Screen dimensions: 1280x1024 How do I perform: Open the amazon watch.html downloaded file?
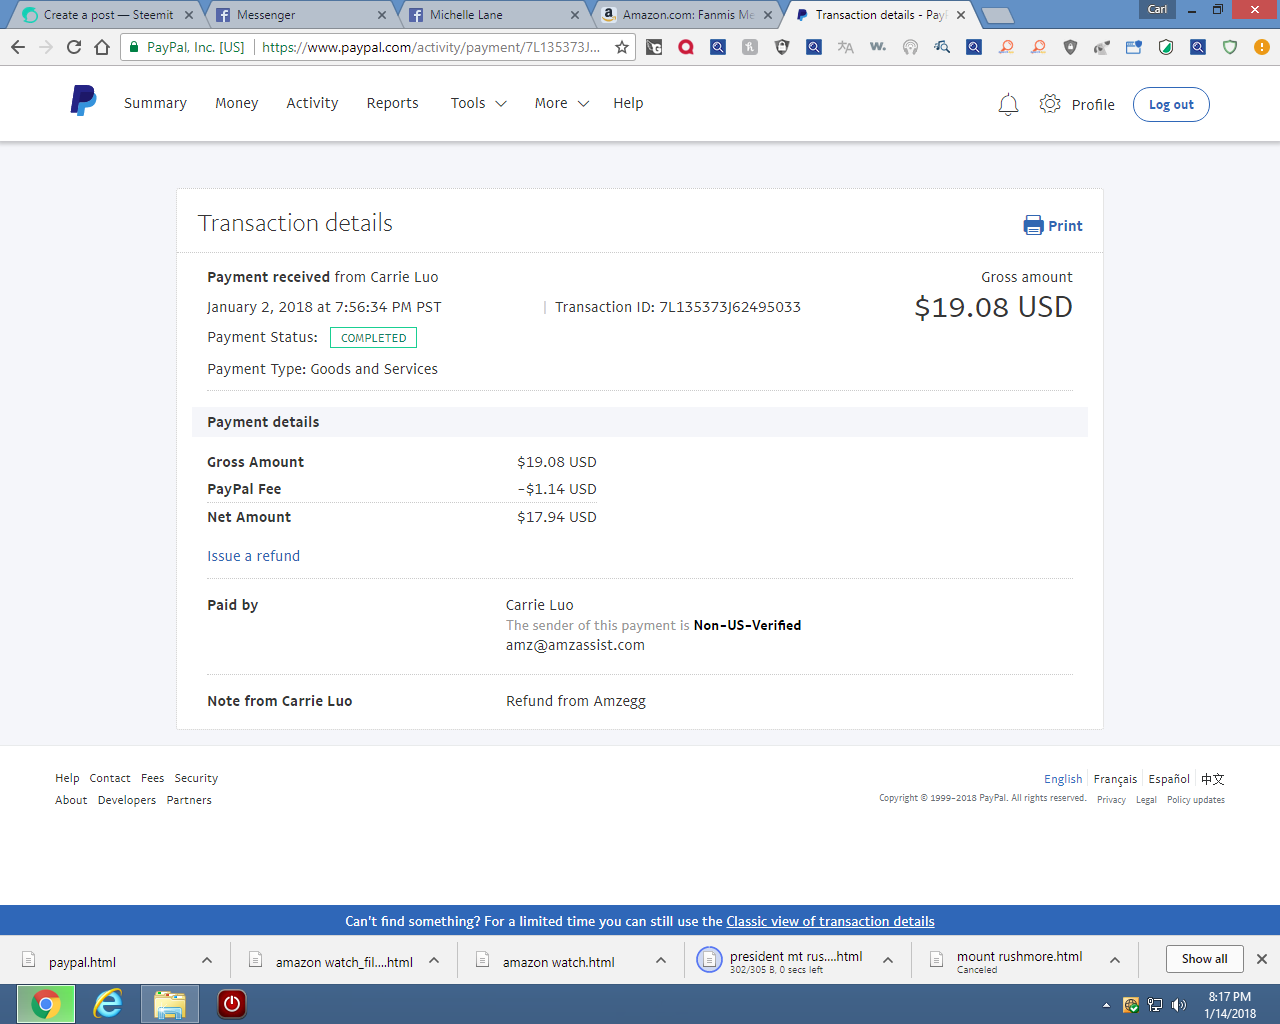click(x=558, y=962)
